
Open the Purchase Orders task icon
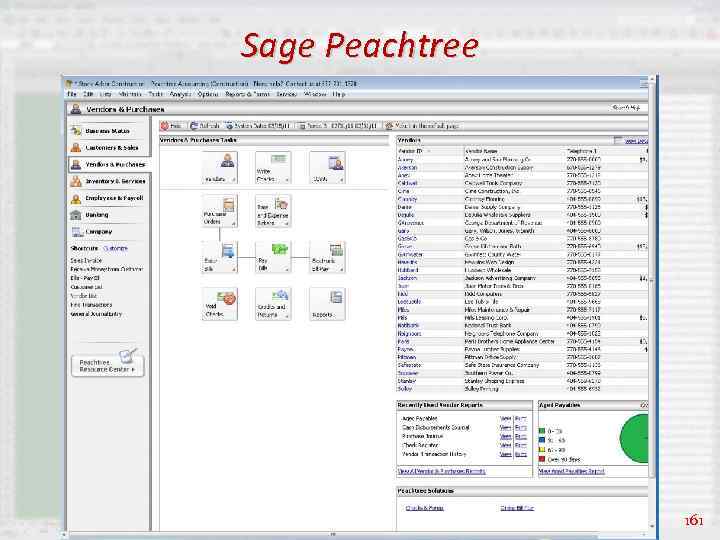[219, 211]
